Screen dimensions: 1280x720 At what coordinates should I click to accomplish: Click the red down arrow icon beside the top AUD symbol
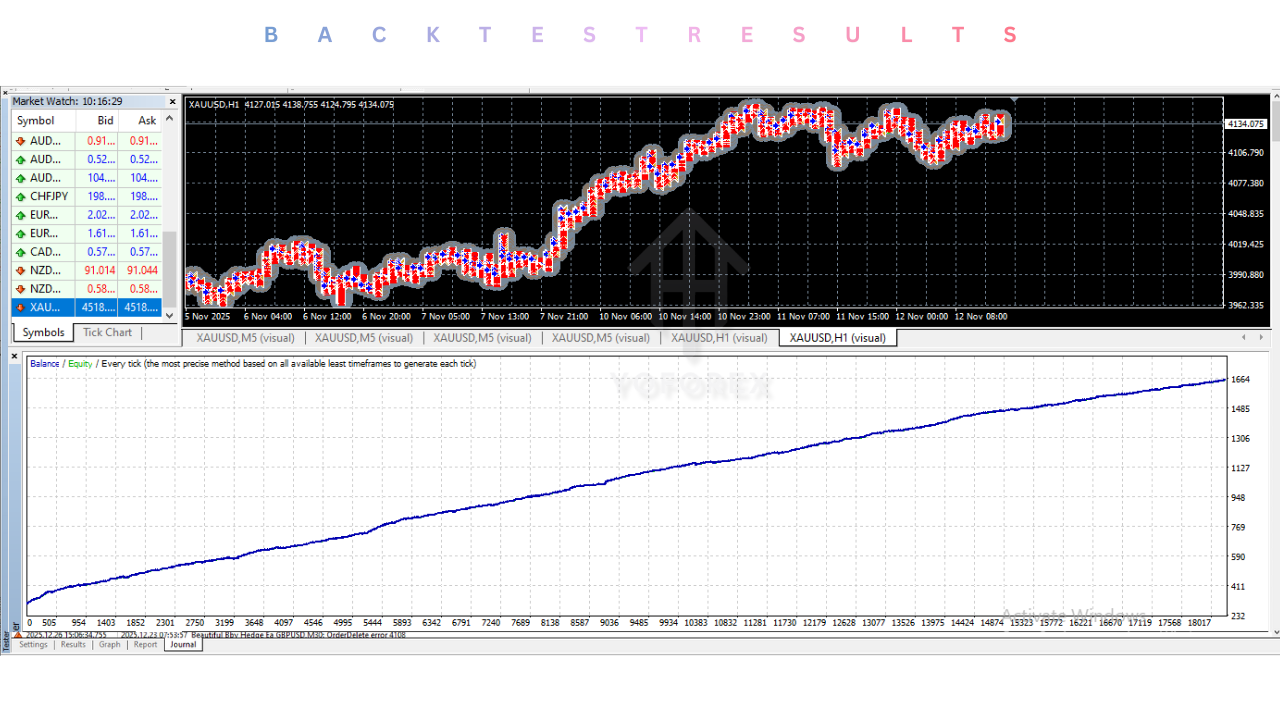point(20,140)
